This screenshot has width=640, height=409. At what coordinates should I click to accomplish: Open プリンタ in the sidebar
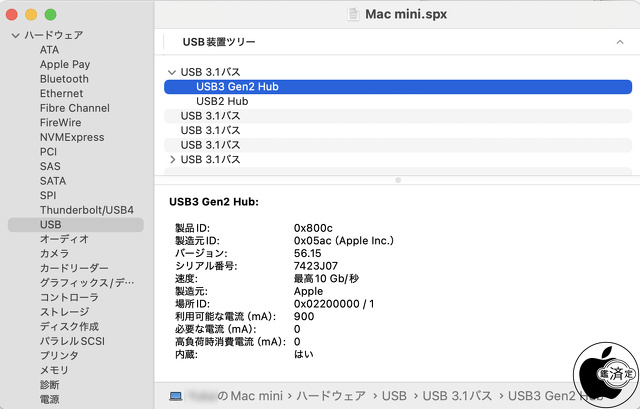pyautogui.click(x=59, y=356)
